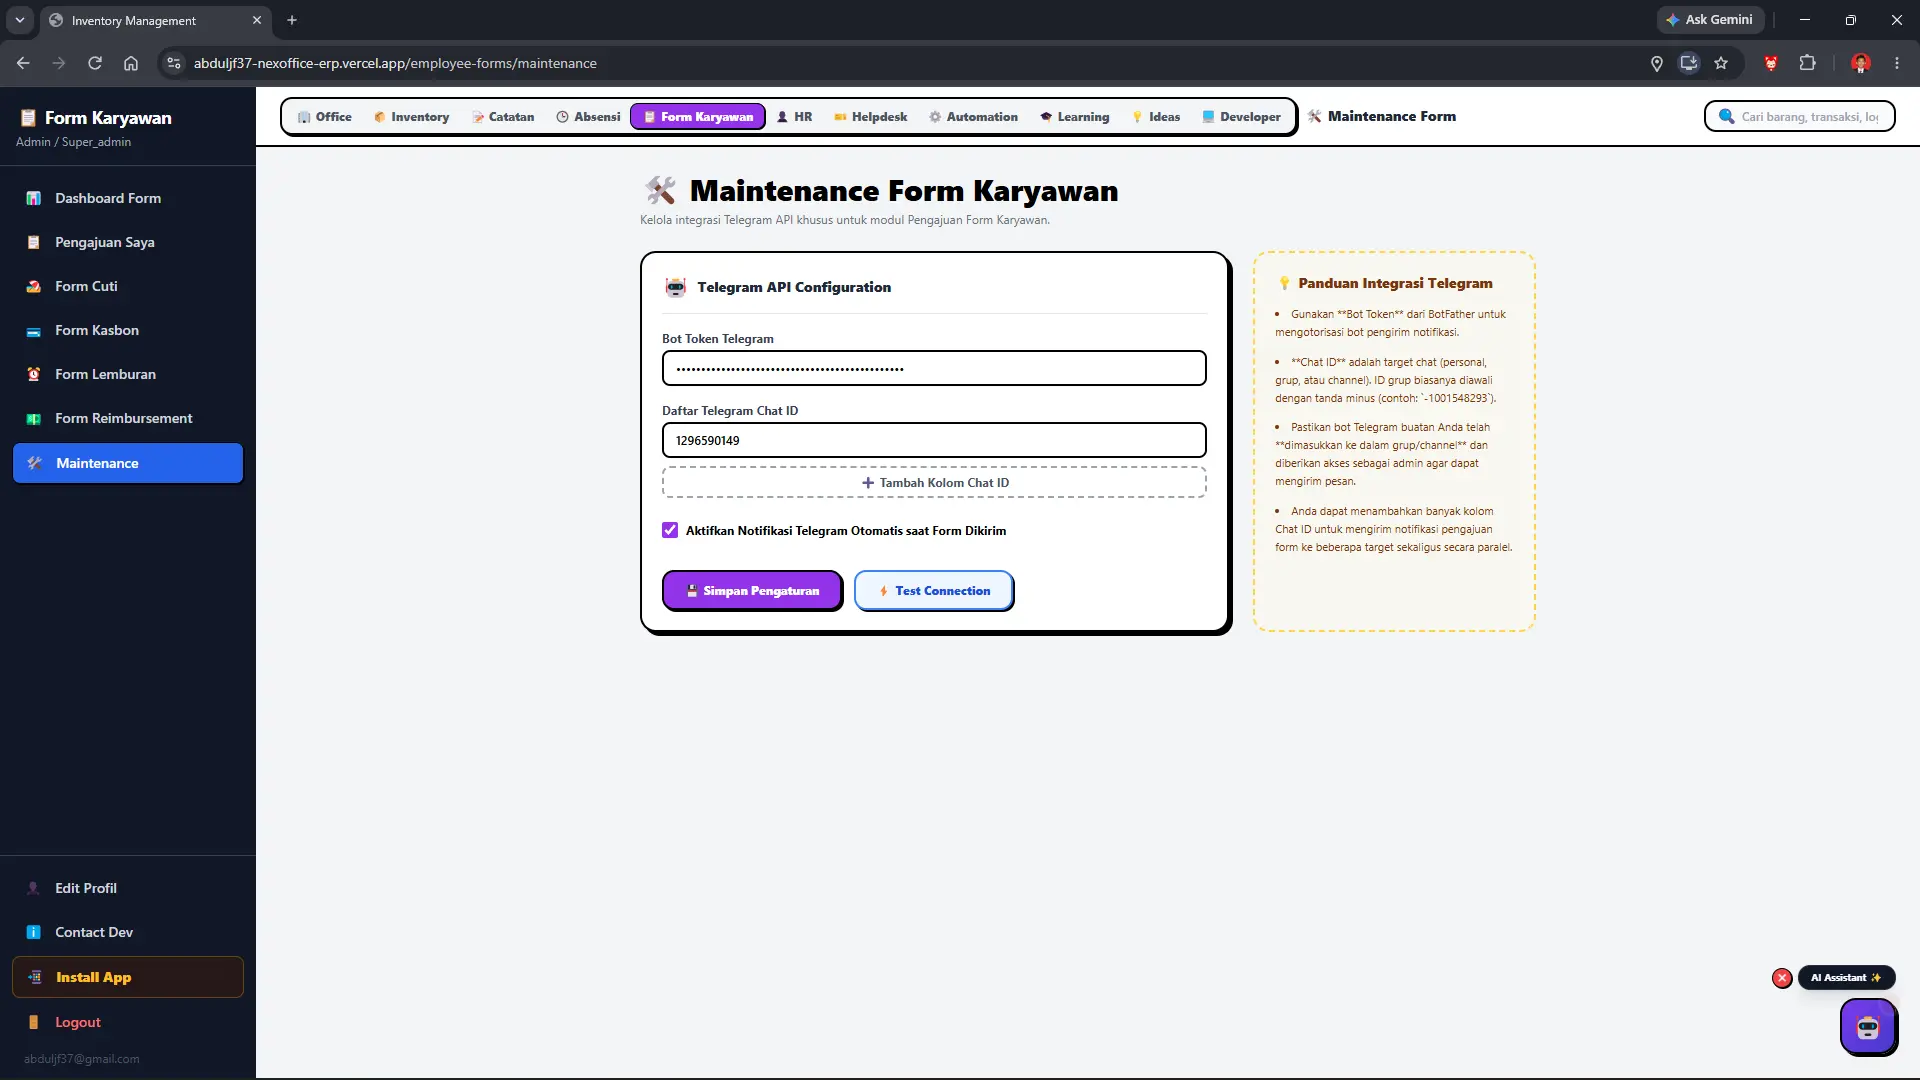Open the Chrome profile avatar

[x=1861, y=63]
